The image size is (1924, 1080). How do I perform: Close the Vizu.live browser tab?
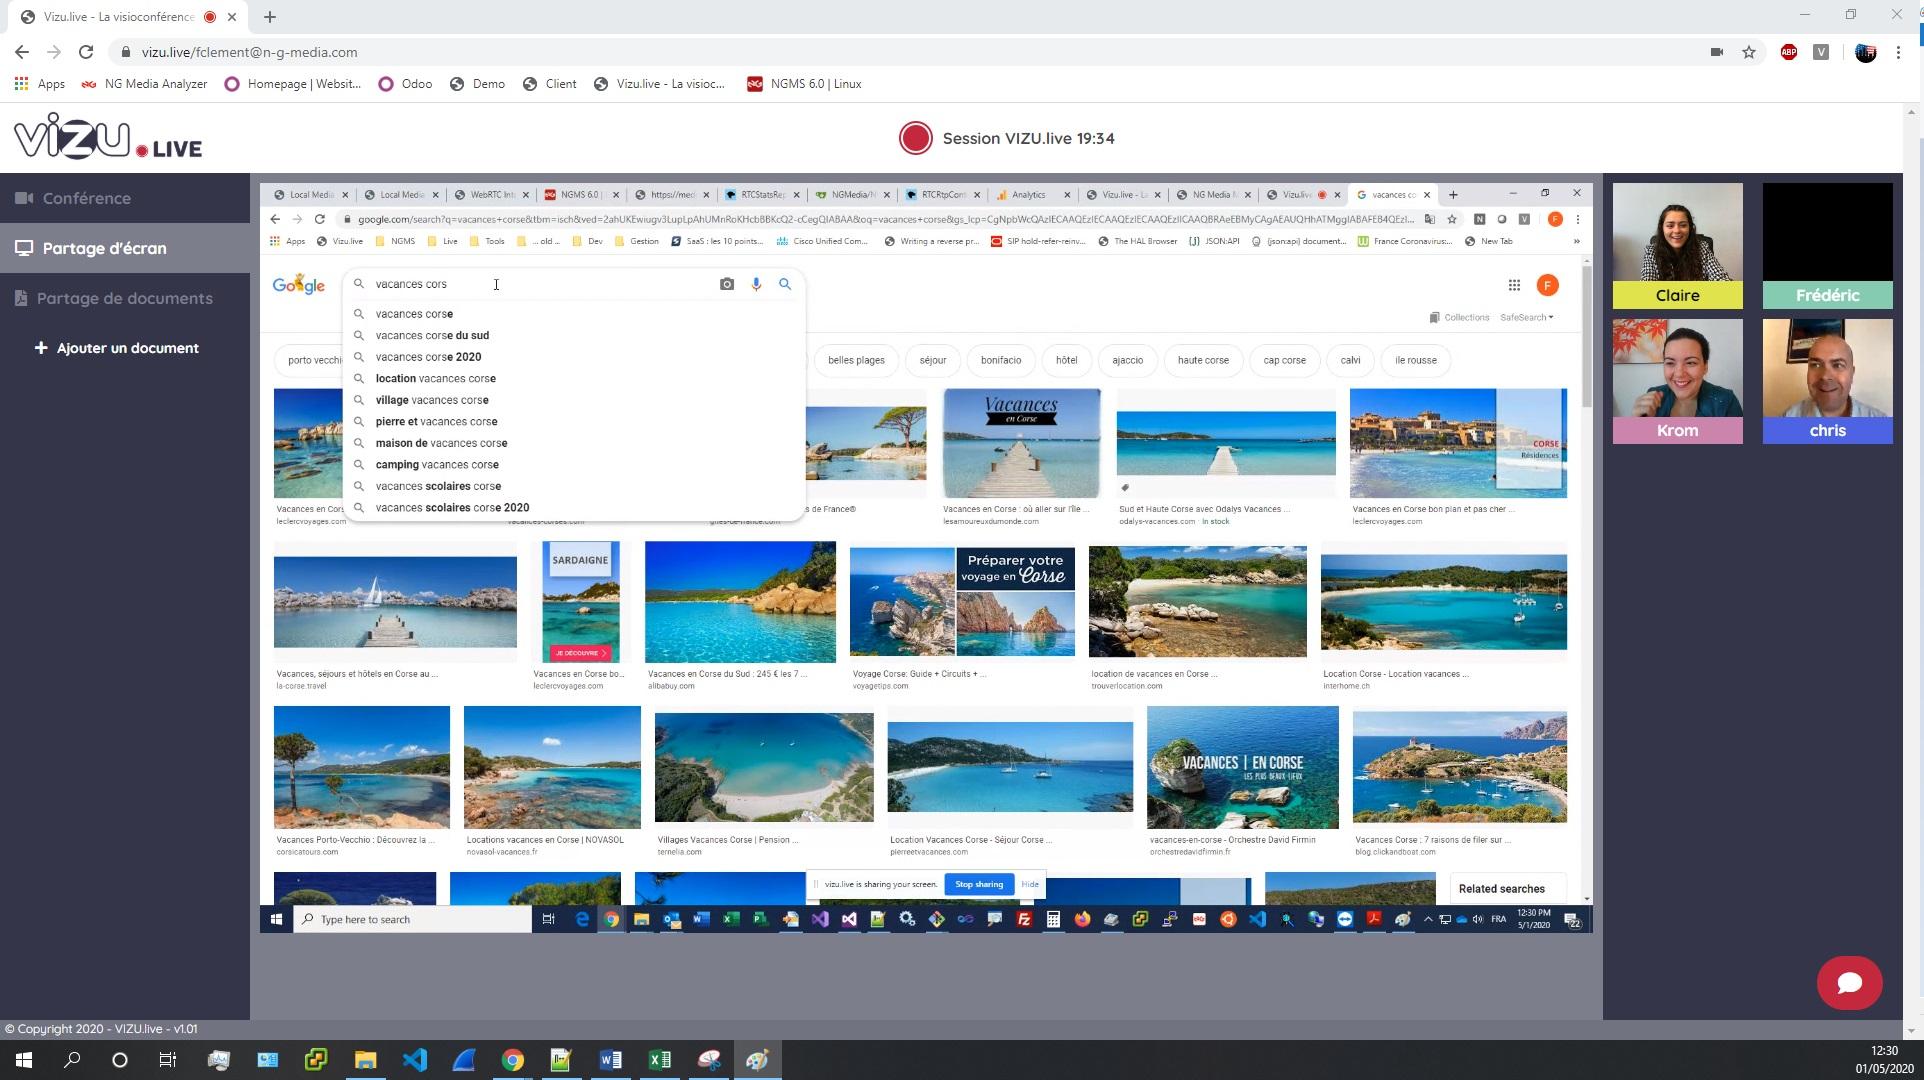tap(233, 17)
